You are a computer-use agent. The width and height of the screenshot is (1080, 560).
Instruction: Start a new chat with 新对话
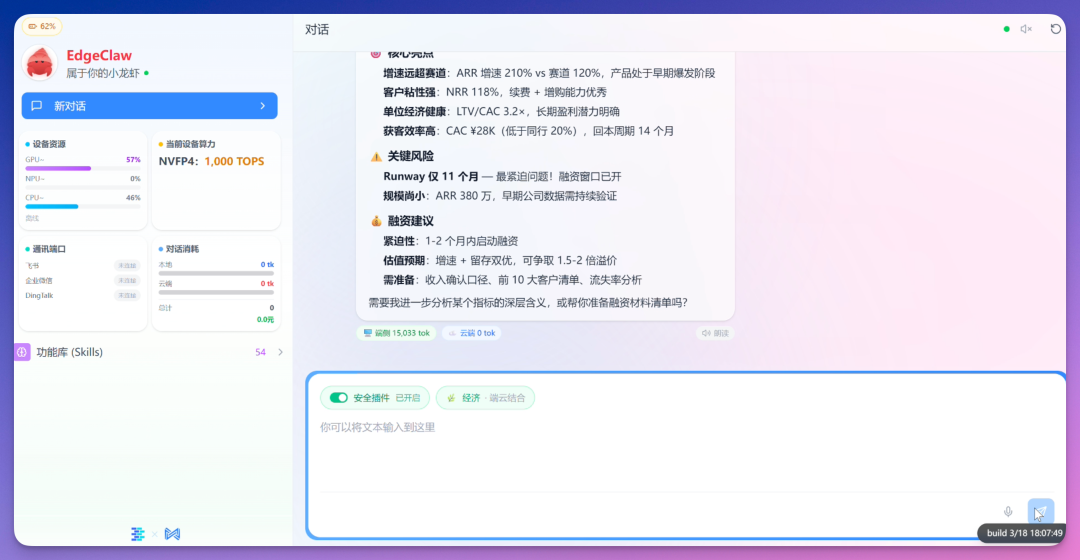coord(149,106)
